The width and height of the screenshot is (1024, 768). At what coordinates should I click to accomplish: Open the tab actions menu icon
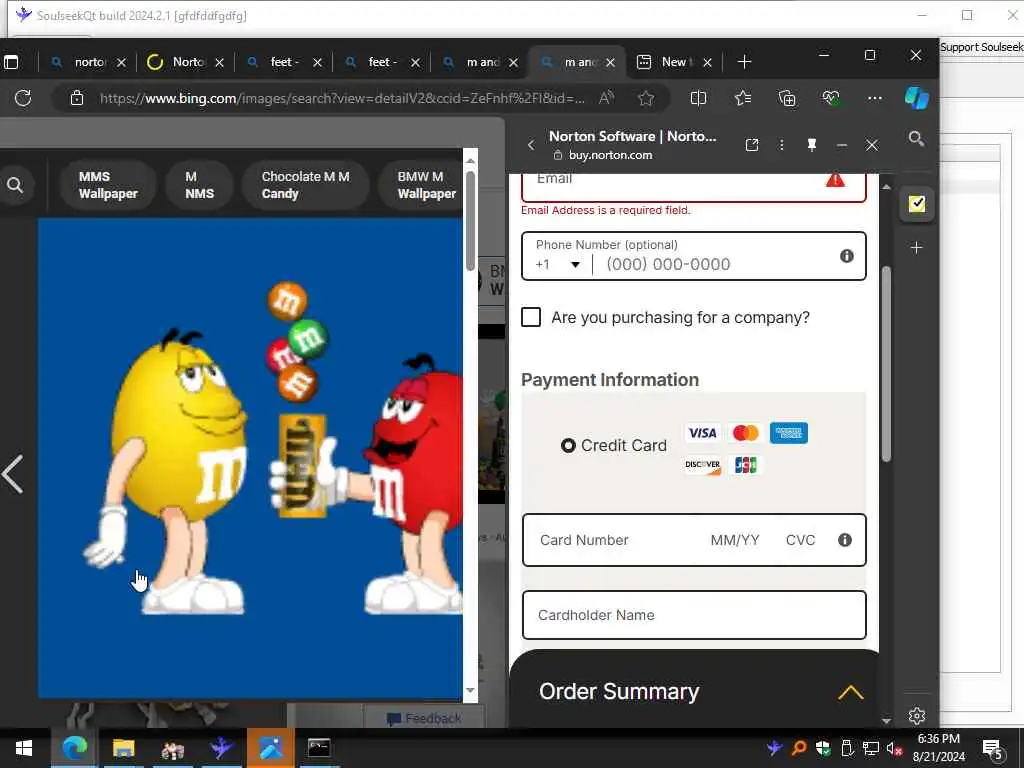(11, 62)
